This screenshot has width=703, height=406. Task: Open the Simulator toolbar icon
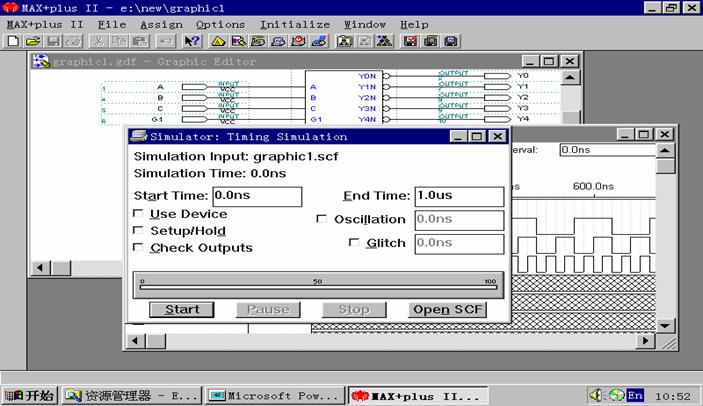tap(279, 41)
